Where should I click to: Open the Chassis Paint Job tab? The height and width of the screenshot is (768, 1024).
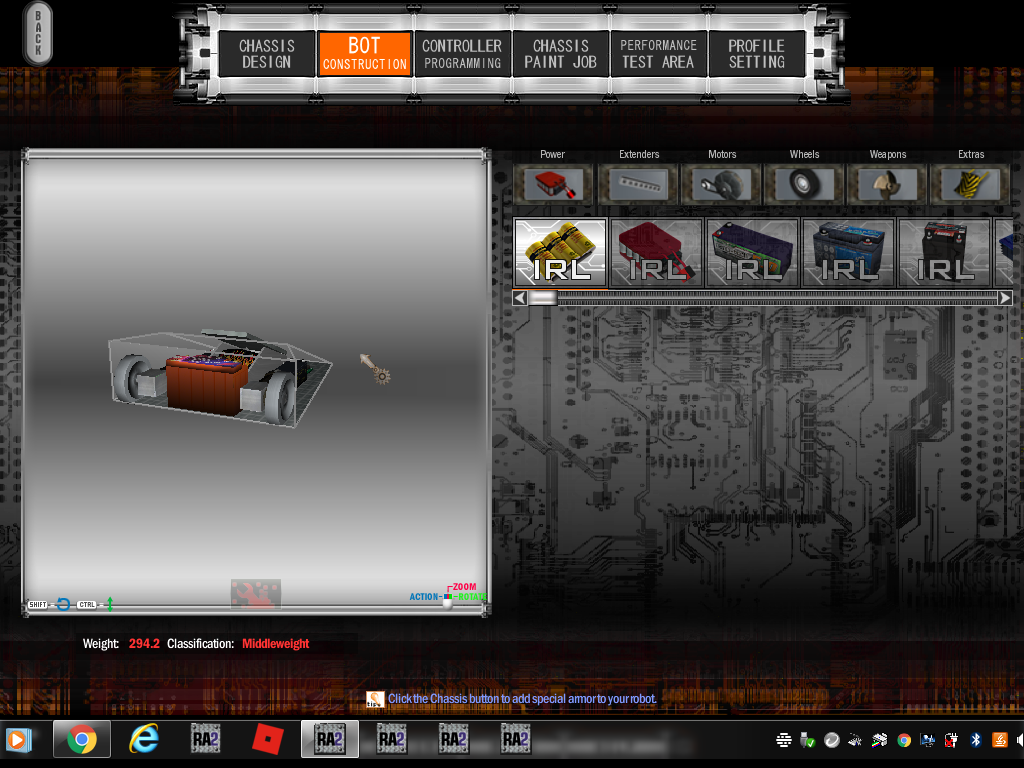pyautogui.click(x=560, y=54)
